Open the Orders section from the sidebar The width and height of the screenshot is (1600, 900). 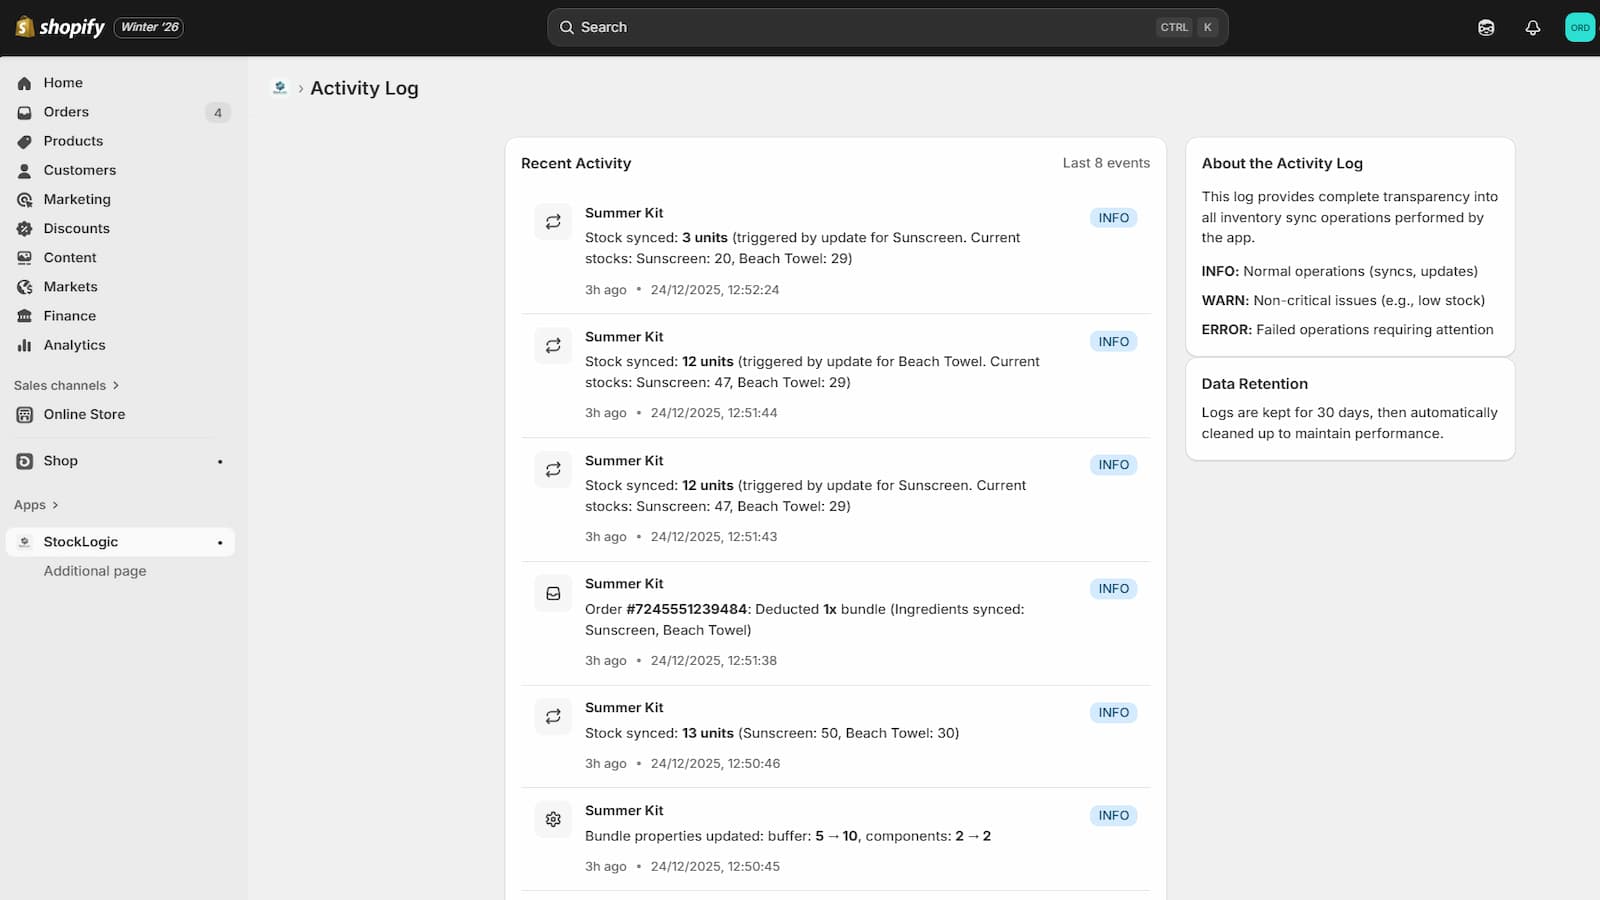tap(66, 112)
